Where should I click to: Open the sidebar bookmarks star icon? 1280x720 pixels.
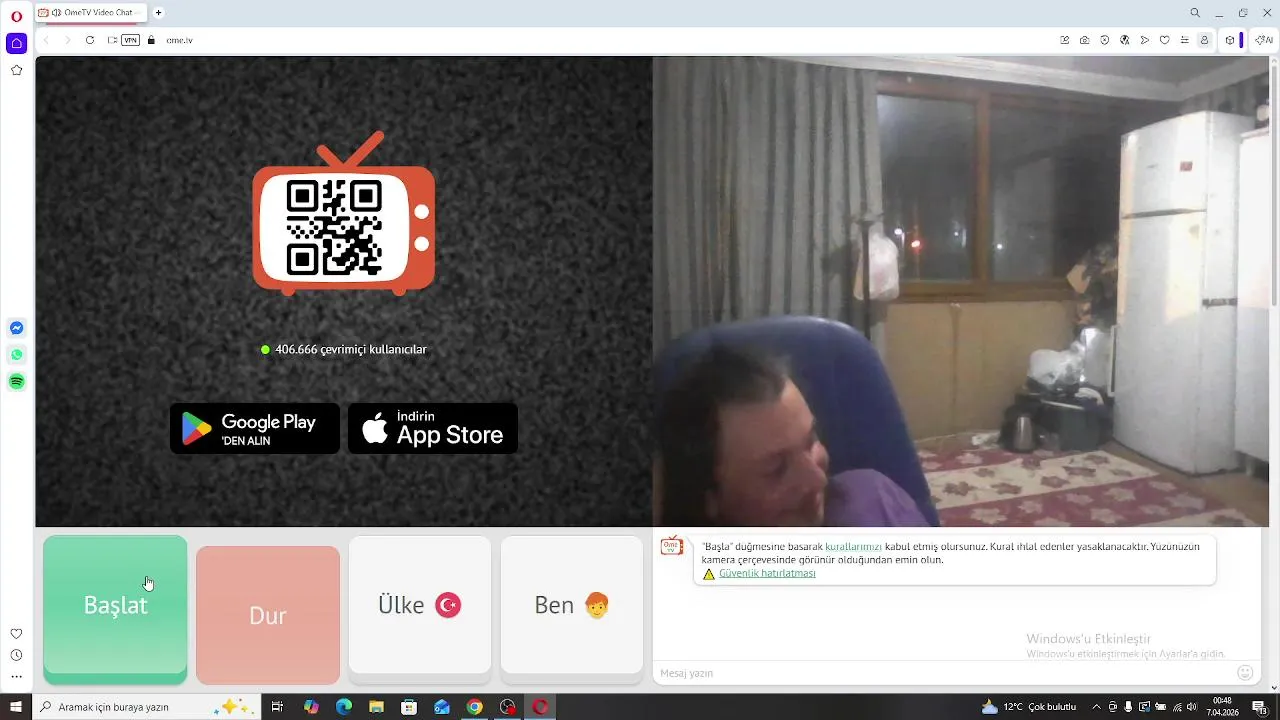tap(16, 70)
